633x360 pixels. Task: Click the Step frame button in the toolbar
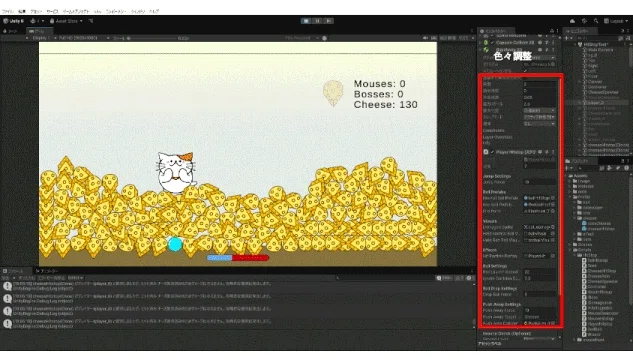click(x=329, y=21)
